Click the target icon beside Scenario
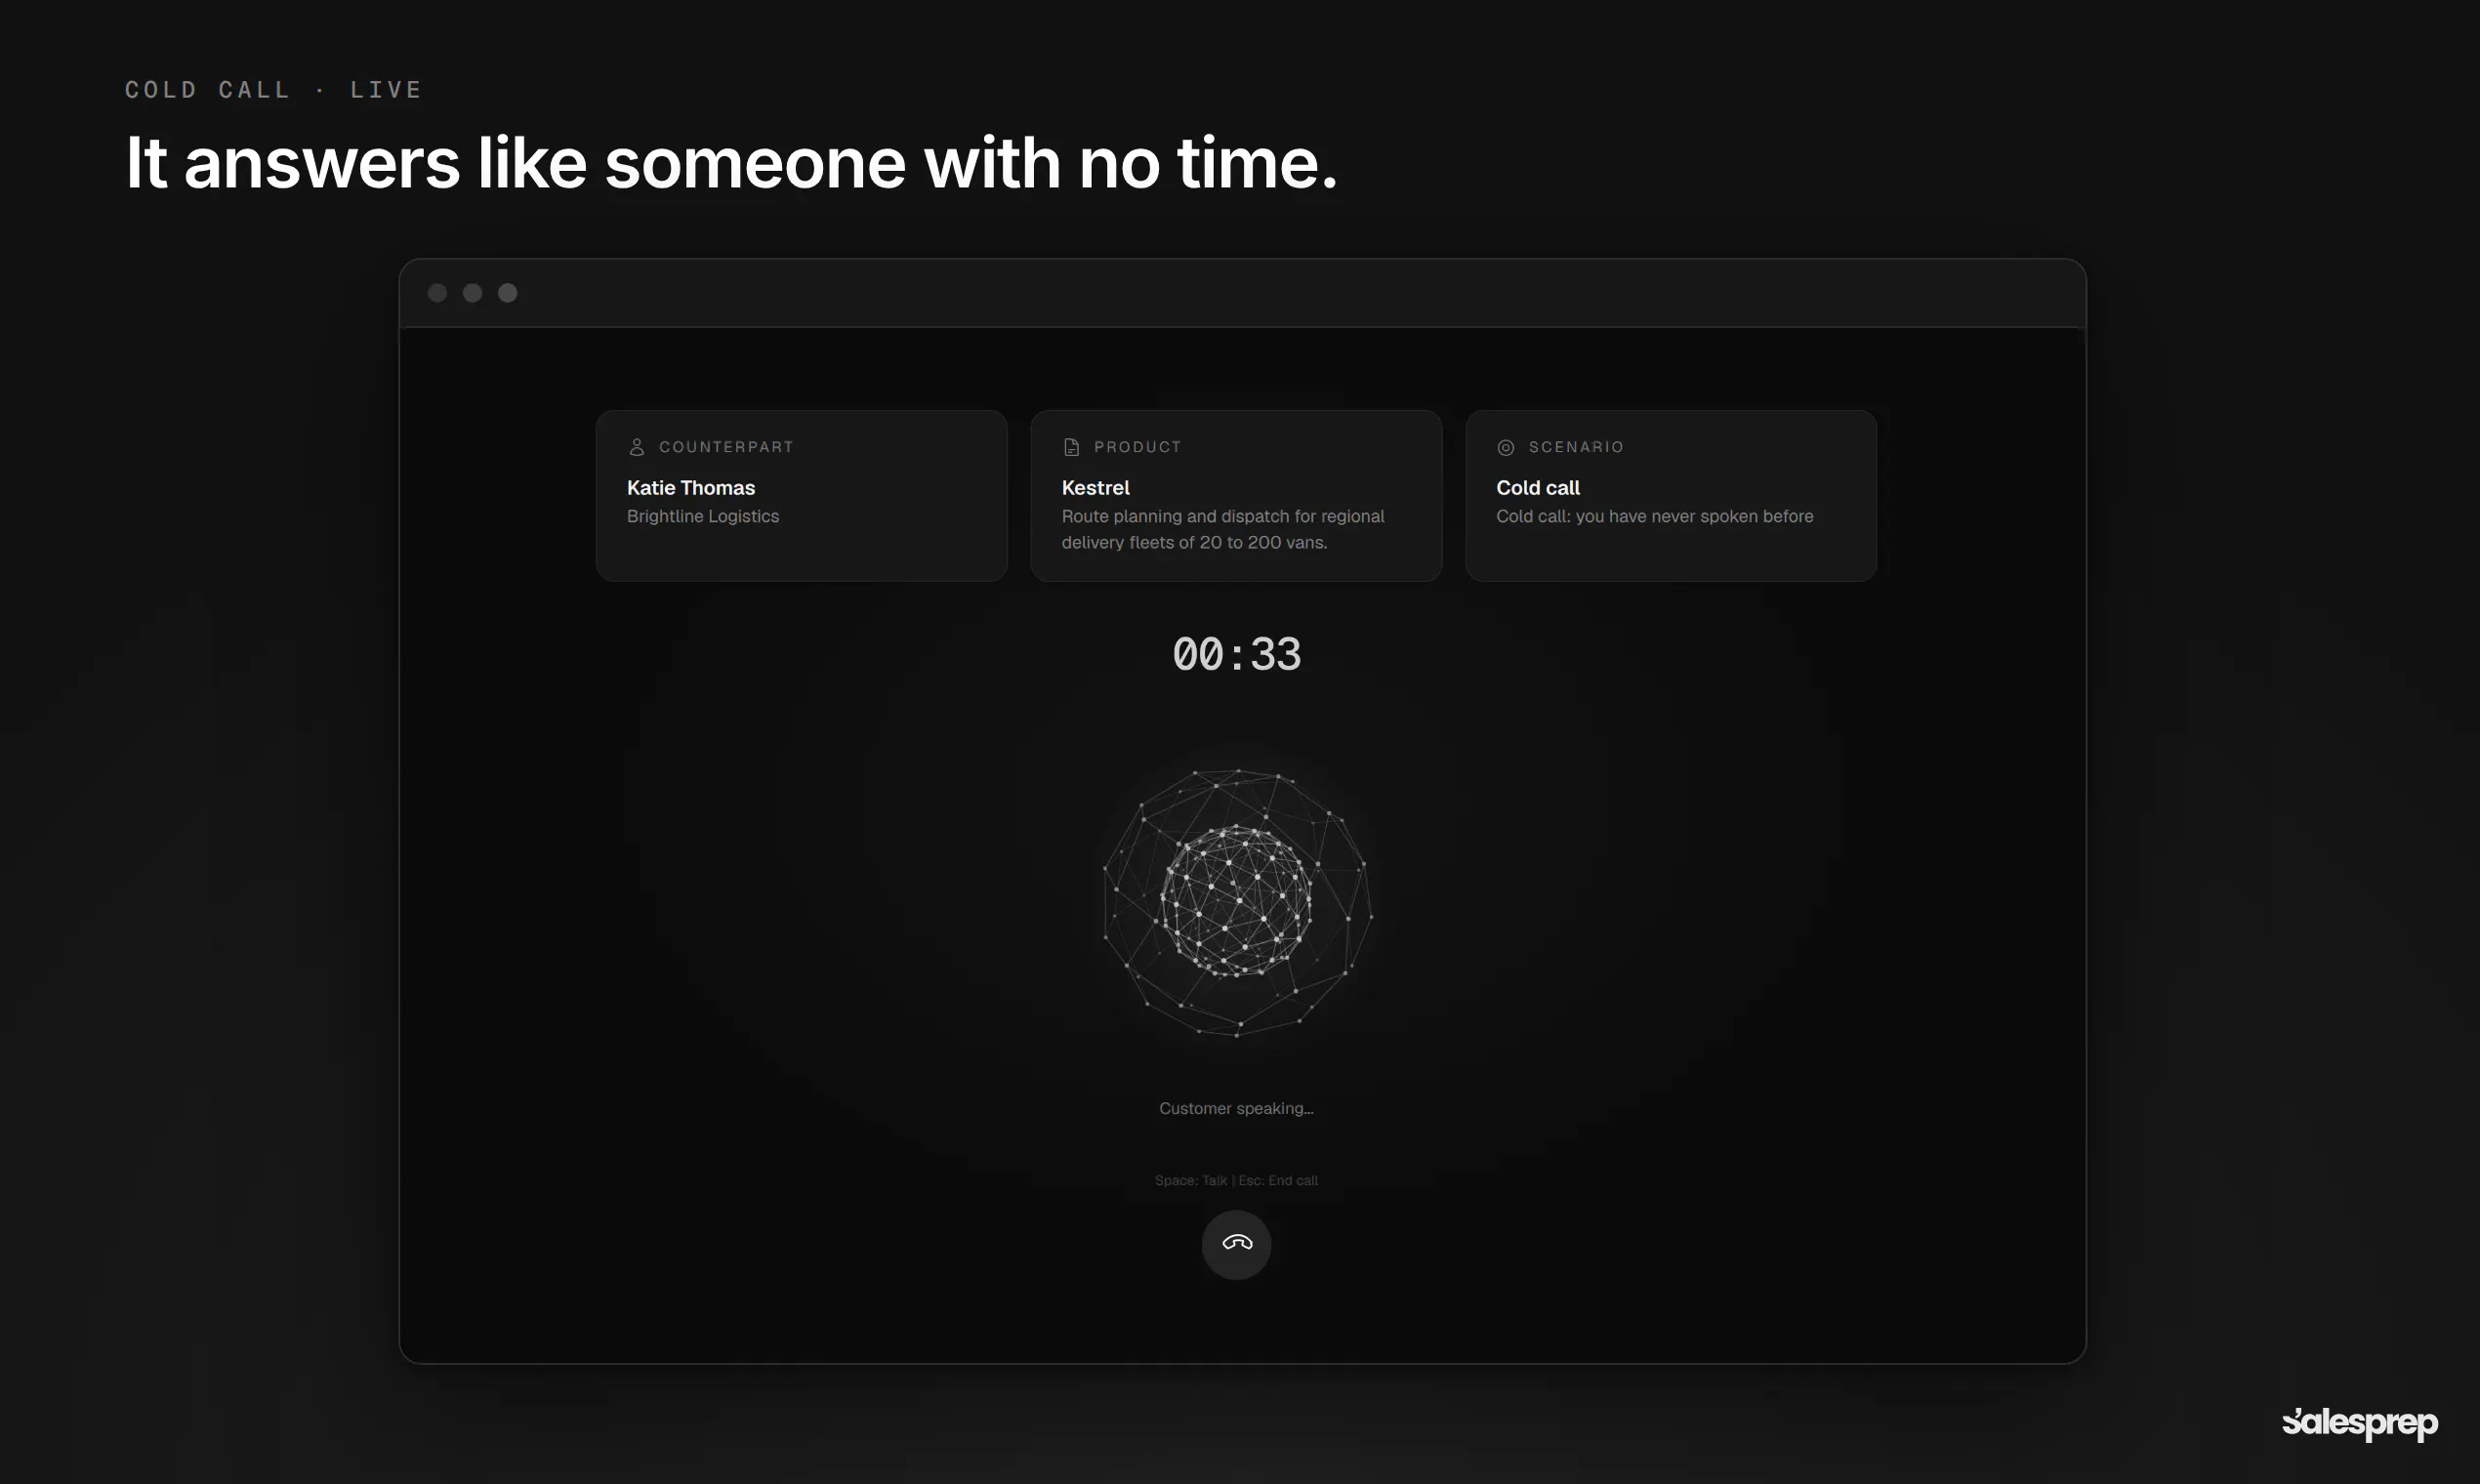Screen dimensions: 2480x1484 pyautogui.click(x=1505, y=447)
